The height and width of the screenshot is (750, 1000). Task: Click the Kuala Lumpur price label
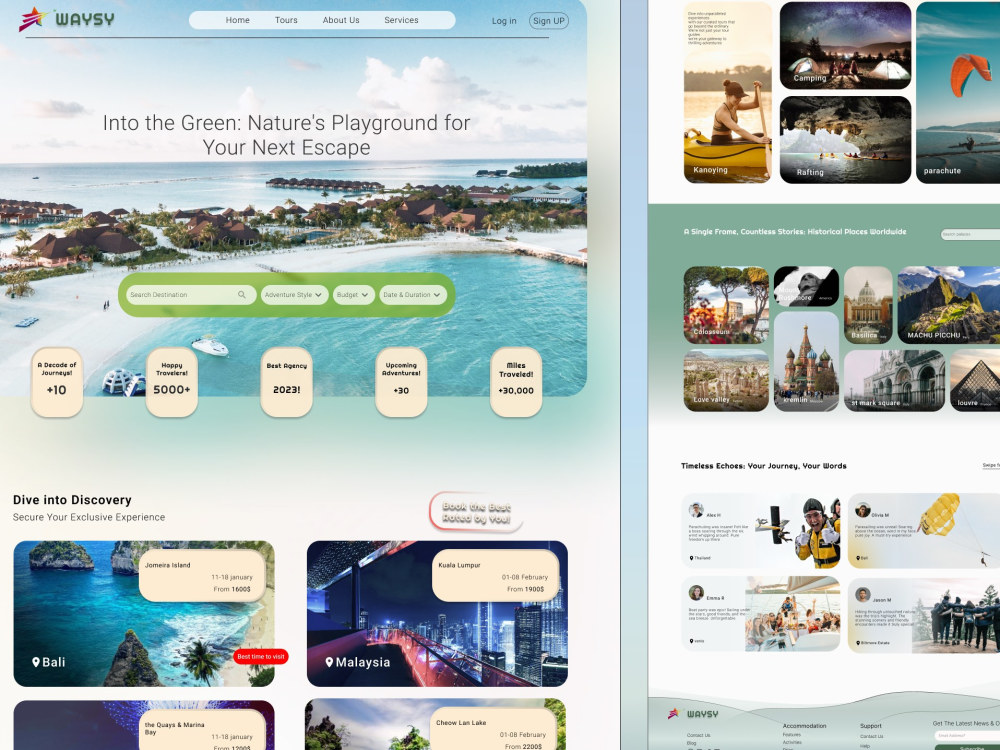point(495,576)
